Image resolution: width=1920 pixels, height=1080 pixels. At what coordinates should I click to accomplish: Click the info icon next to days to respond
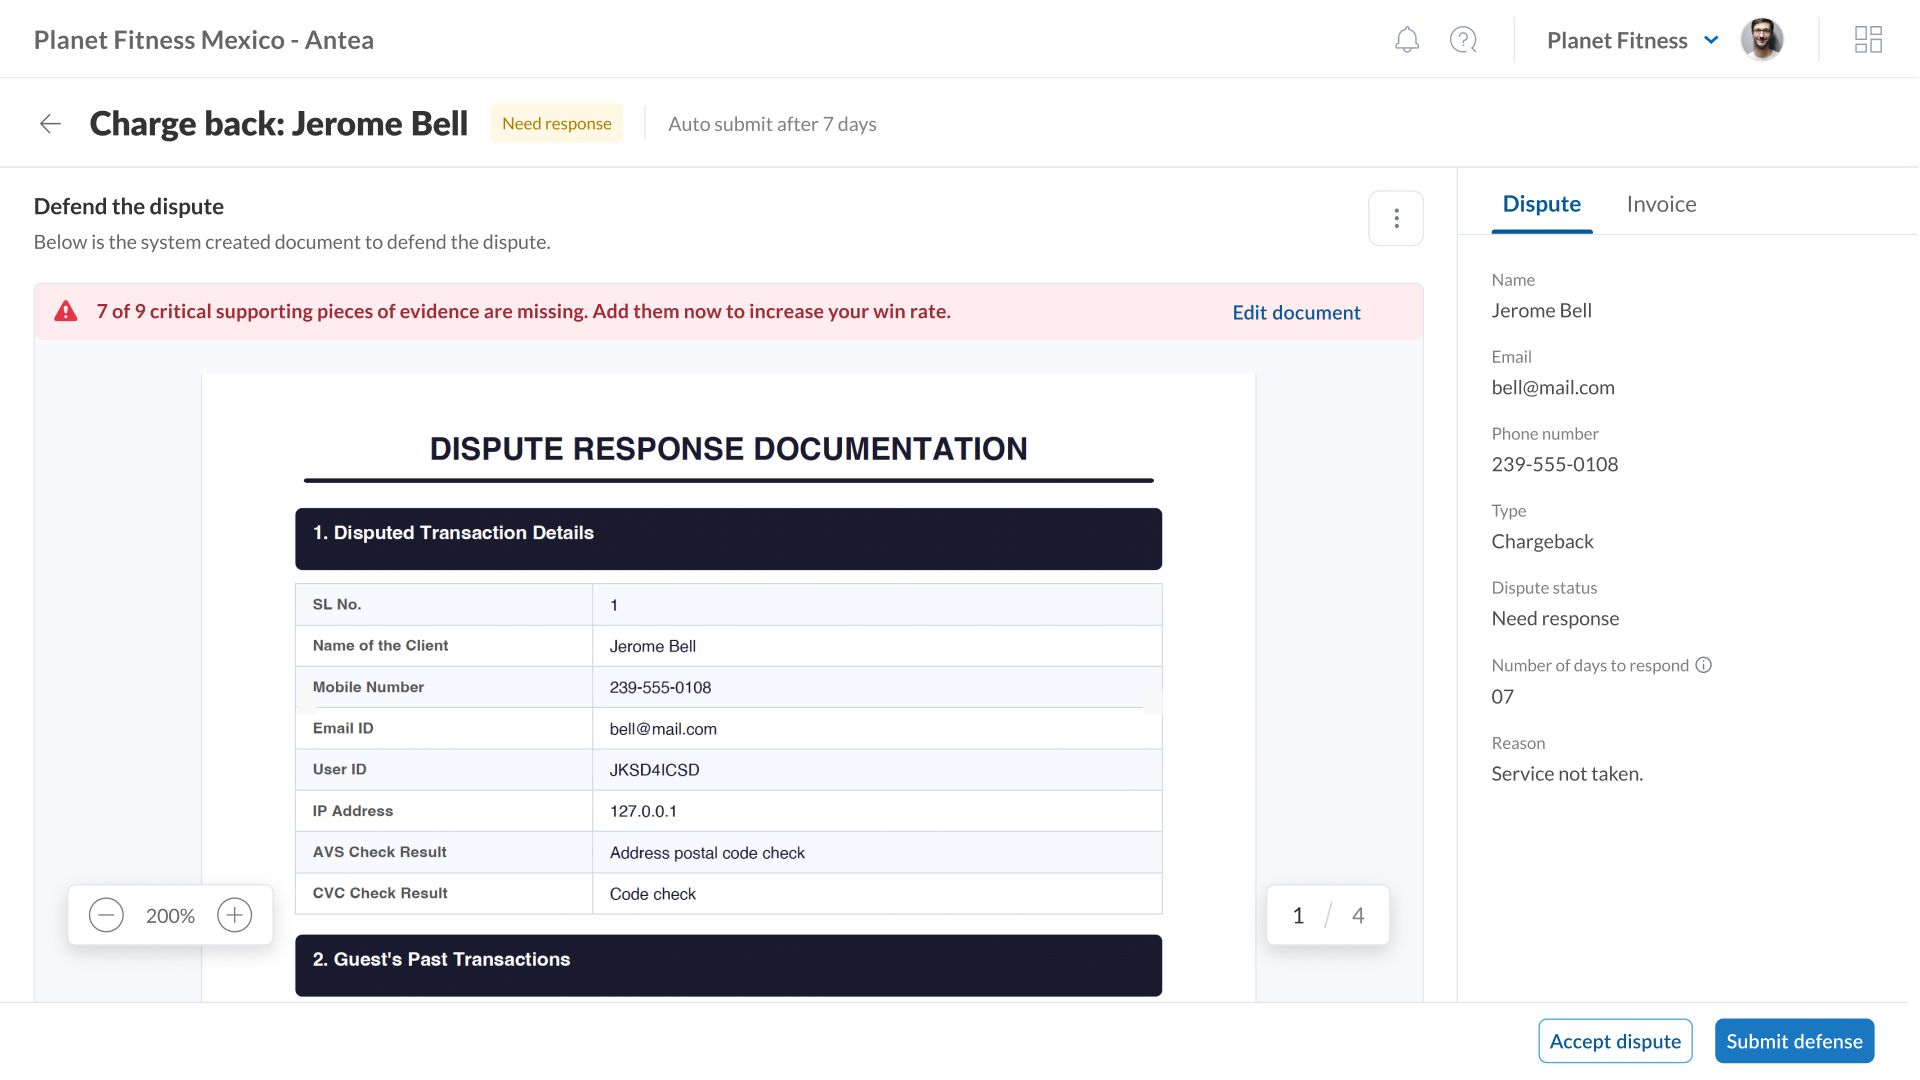[x=1704, y=665]
